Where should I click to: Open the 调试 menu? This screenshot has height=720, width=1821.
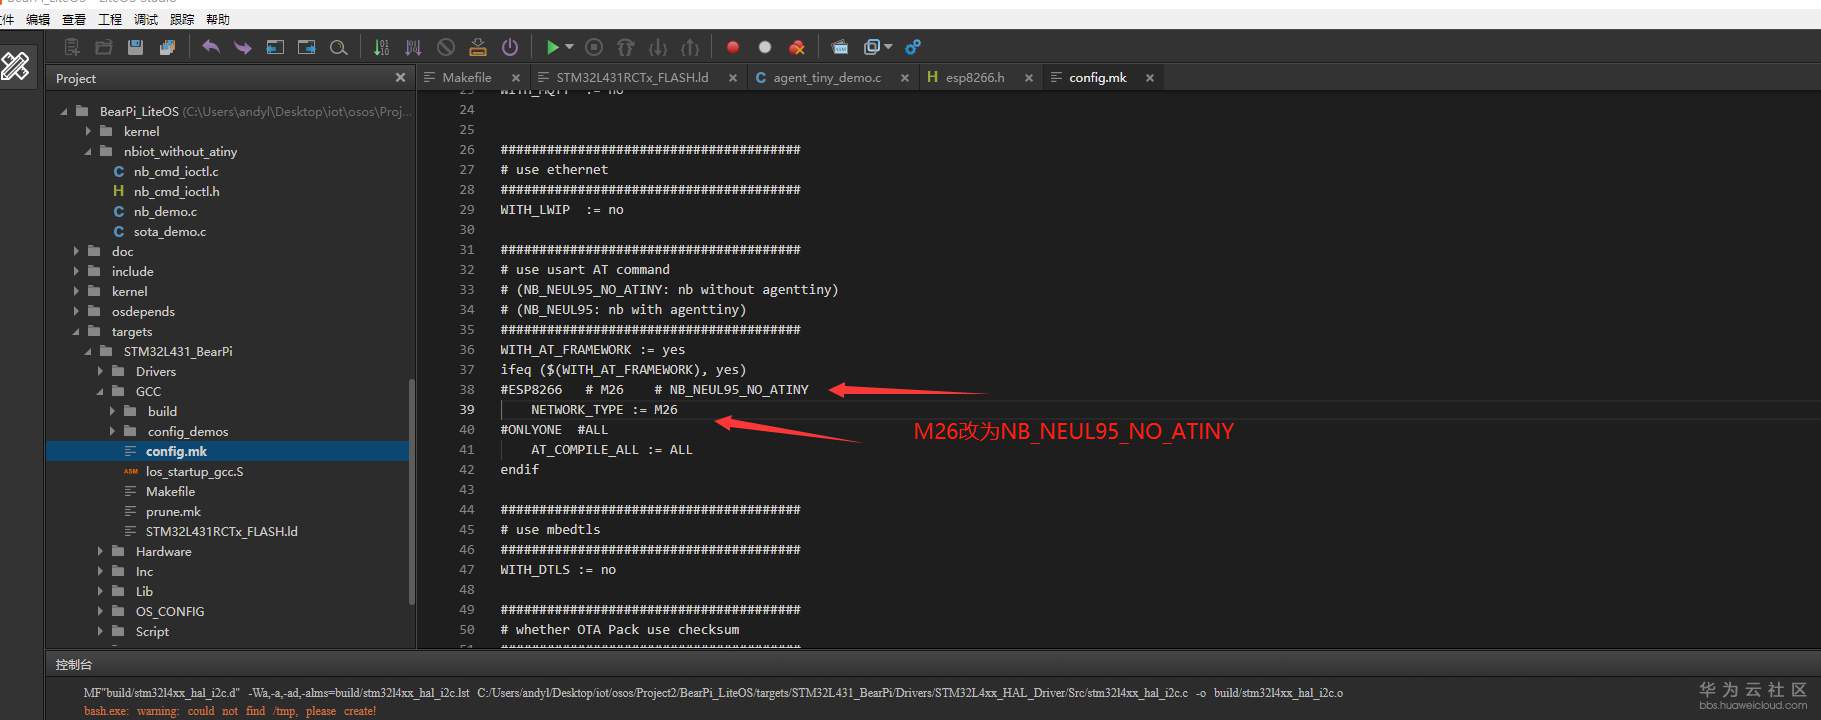pos(146,19)
